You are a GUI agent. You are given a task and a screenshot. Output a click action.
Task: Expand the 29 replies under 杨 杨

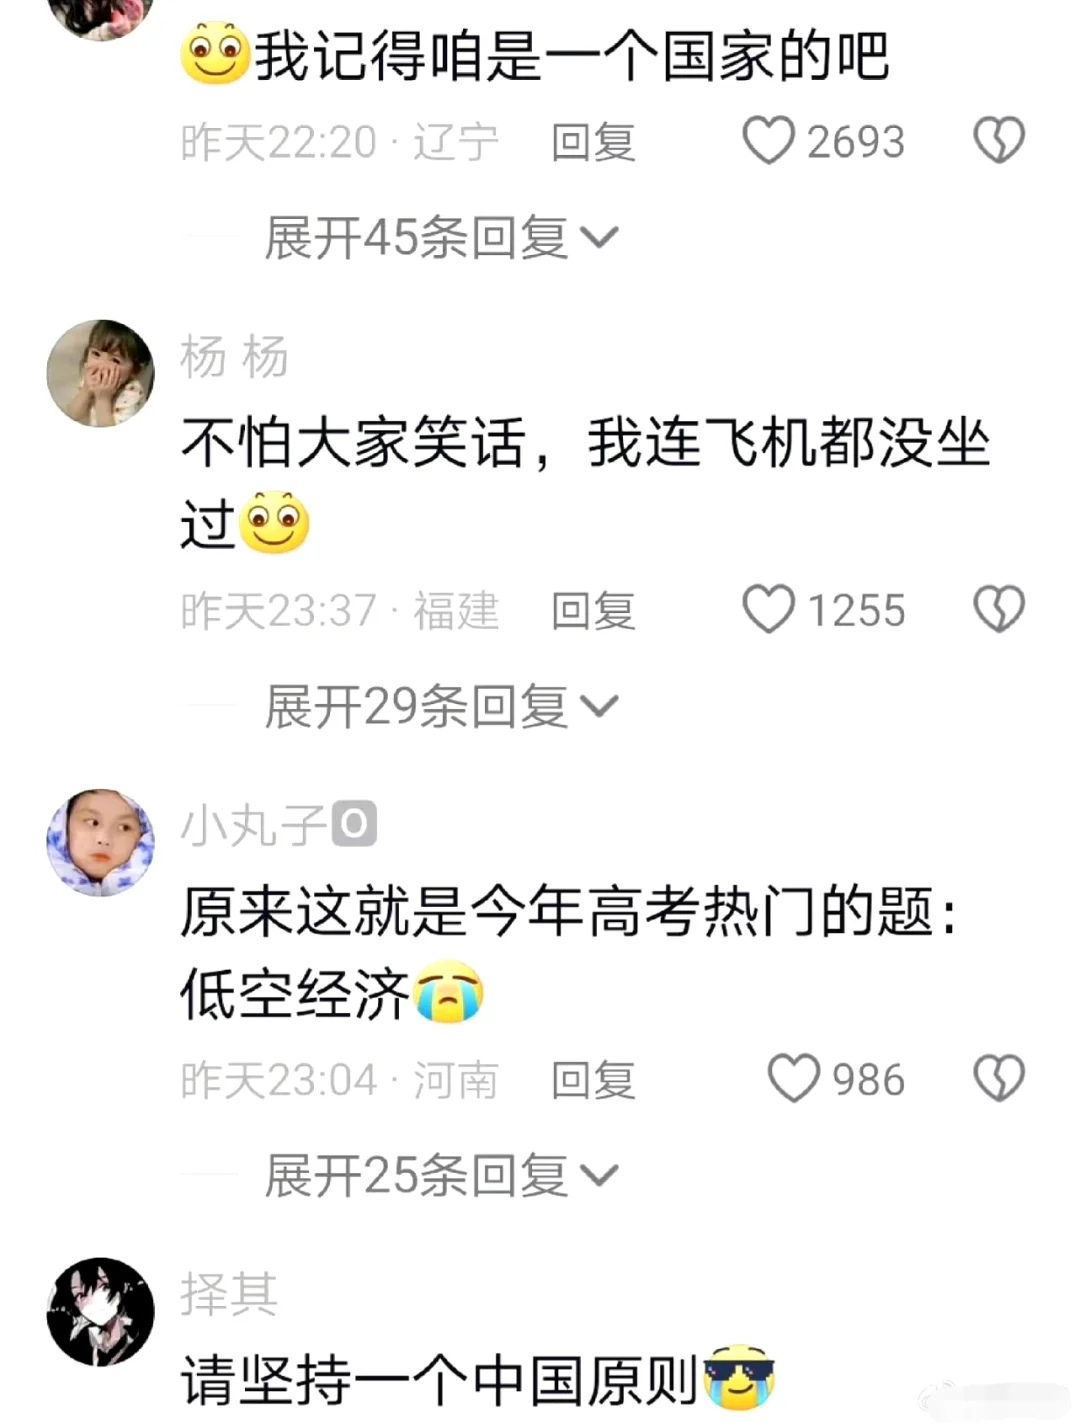441,707
